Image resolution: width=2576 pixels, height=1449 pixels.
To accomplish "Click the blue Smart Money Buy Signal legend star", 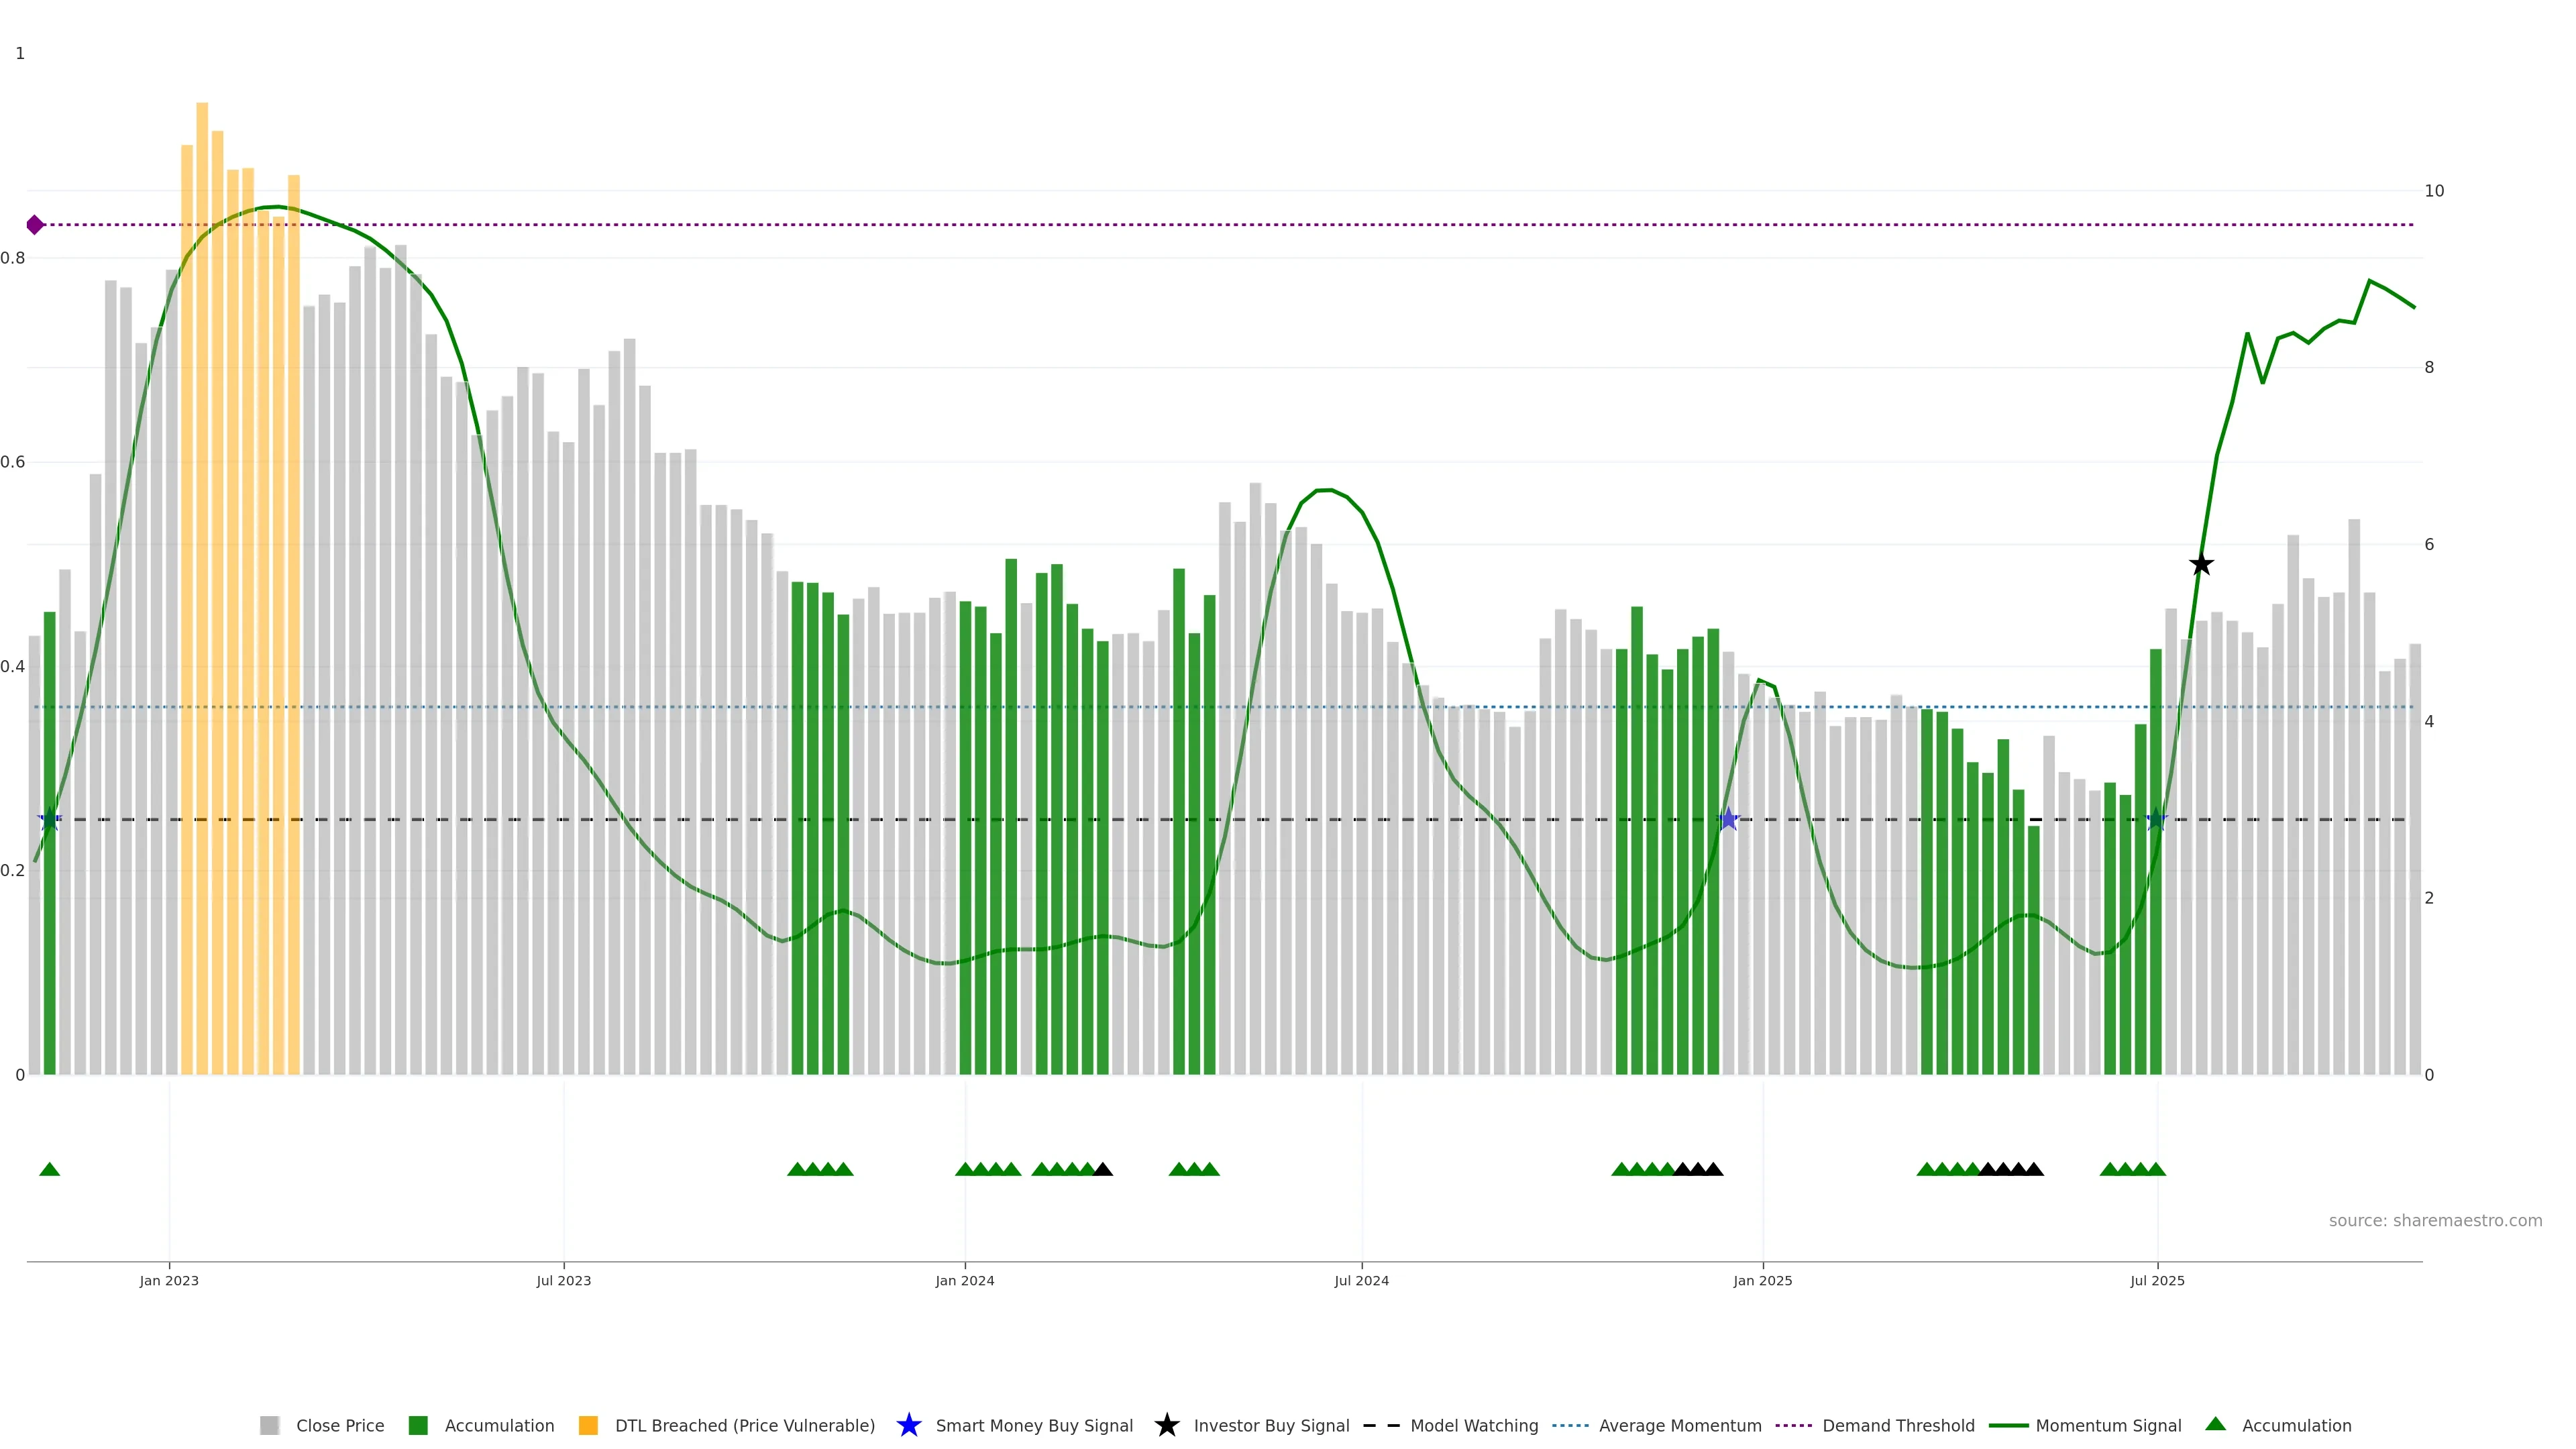I will click(908, 1425).
